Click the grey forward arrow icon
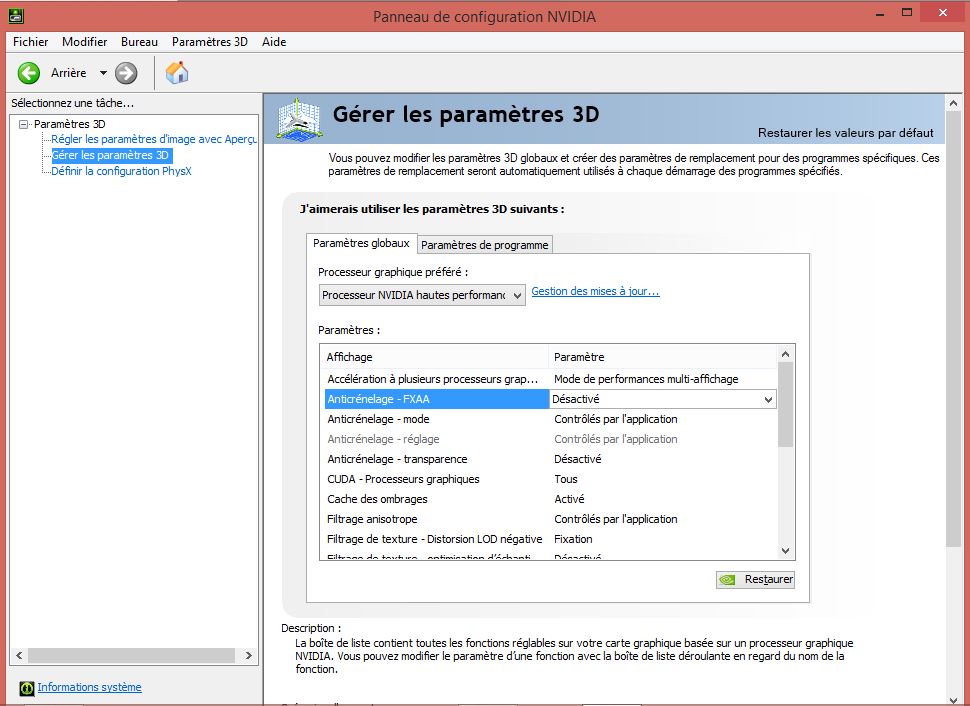The width and height of the screenshot is (970, 706). (x=126, y=73)
